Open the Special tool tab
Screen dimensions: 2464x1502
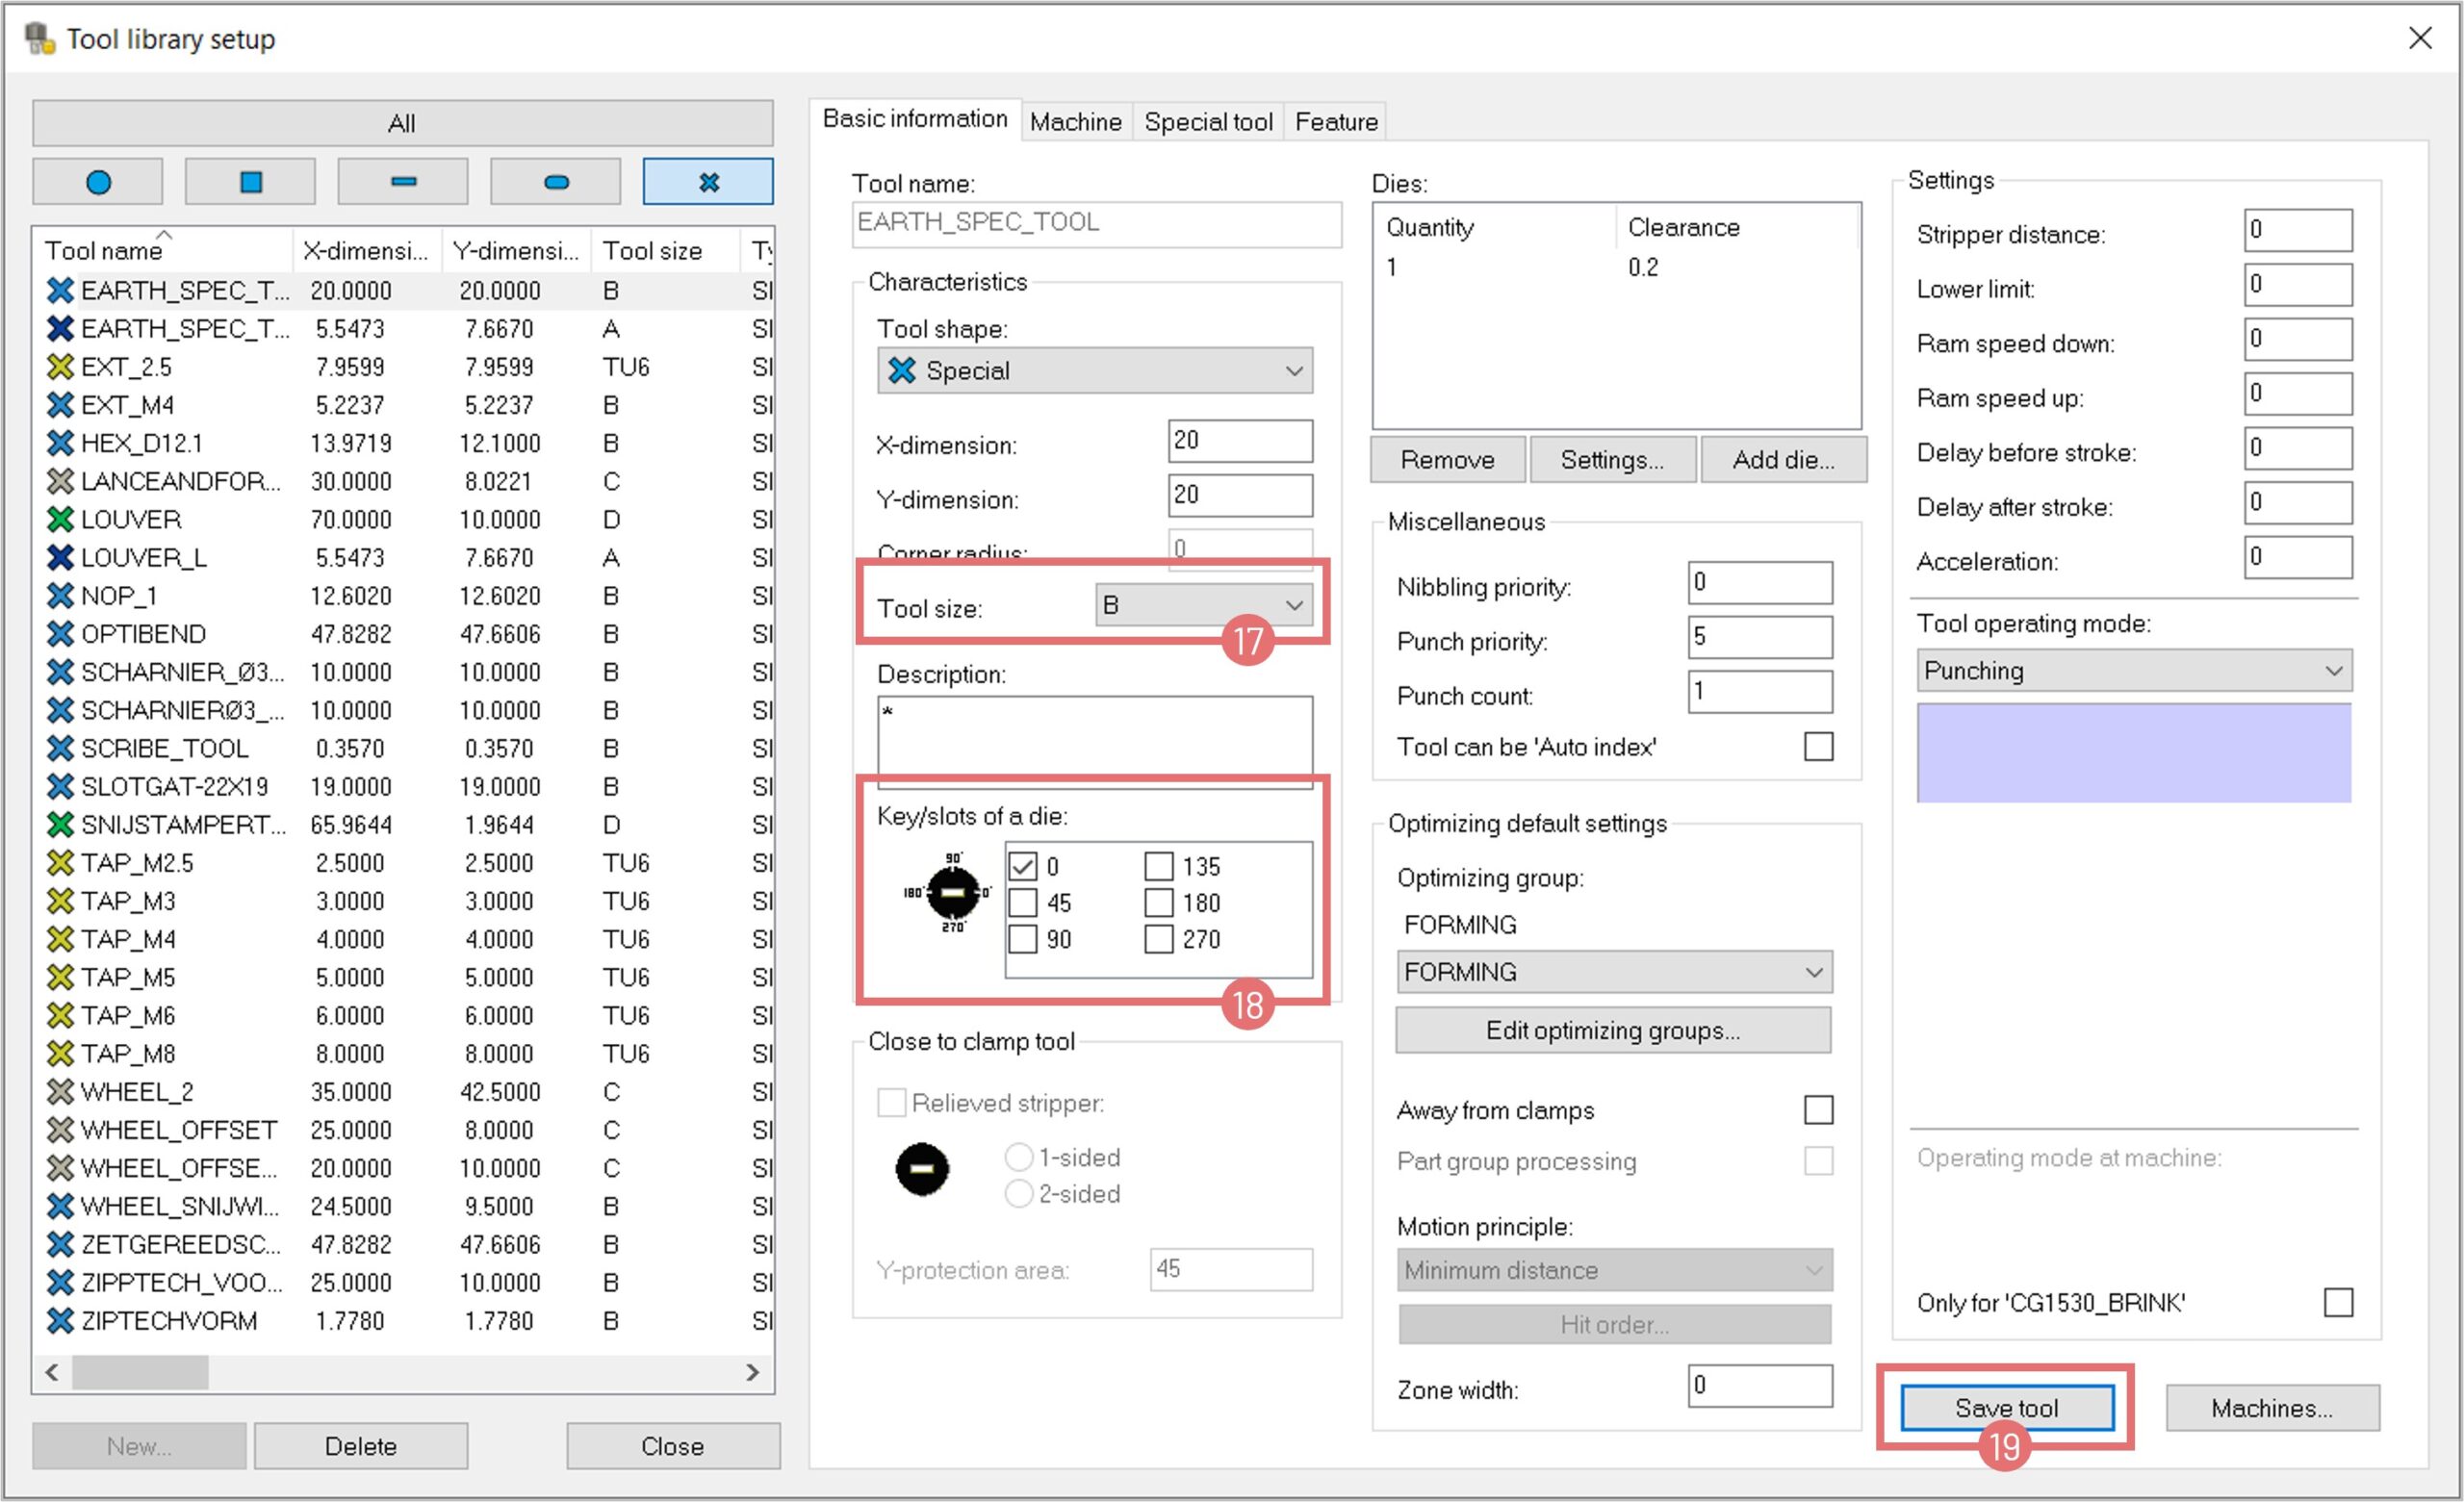(1207, 122)
